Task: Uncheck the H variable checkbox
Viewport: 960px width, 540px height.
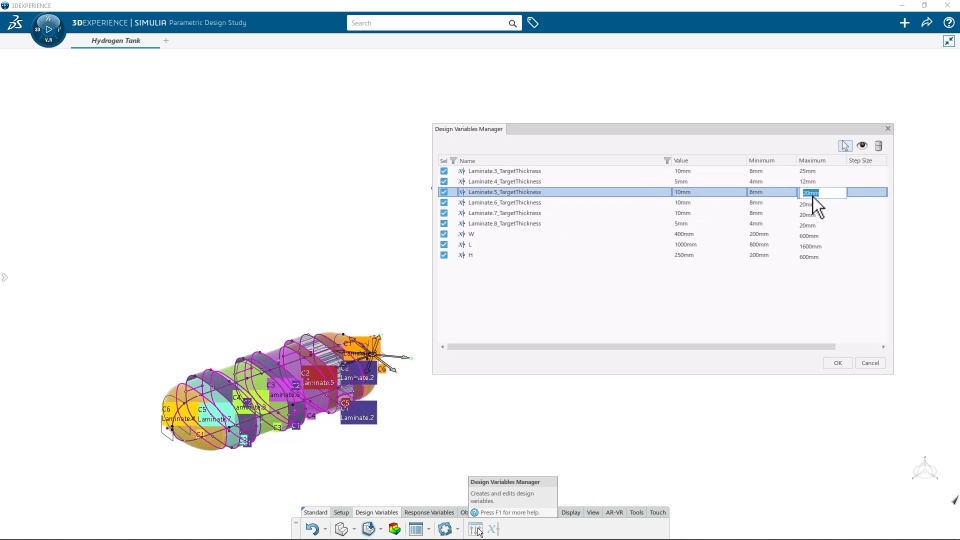Action: [x=444, y=255]
